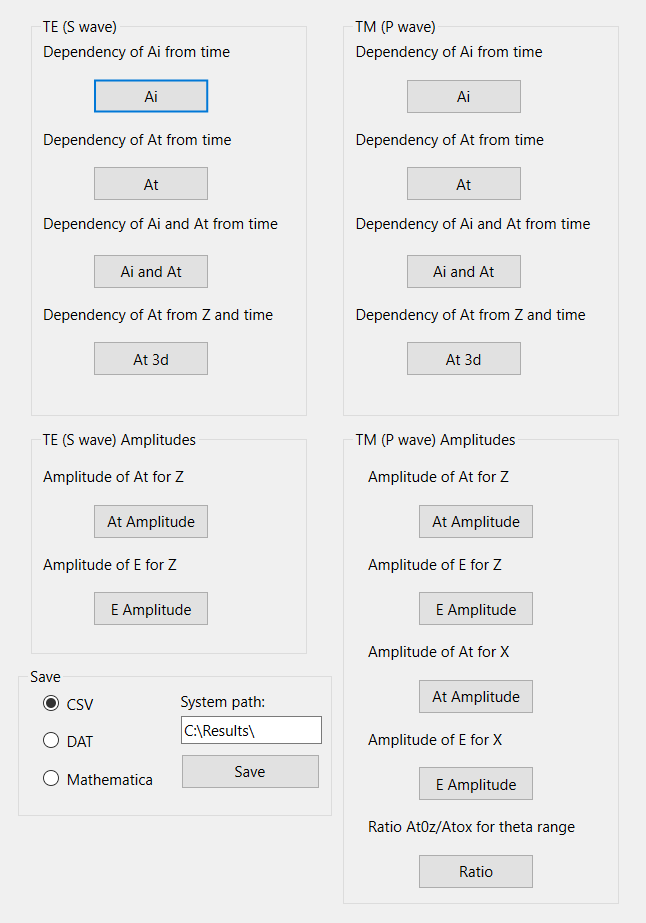Click At Amplitude in TE (S wave) Amplitudes
The height and width of the screenshot is (923, 646).
click(151, 522)
